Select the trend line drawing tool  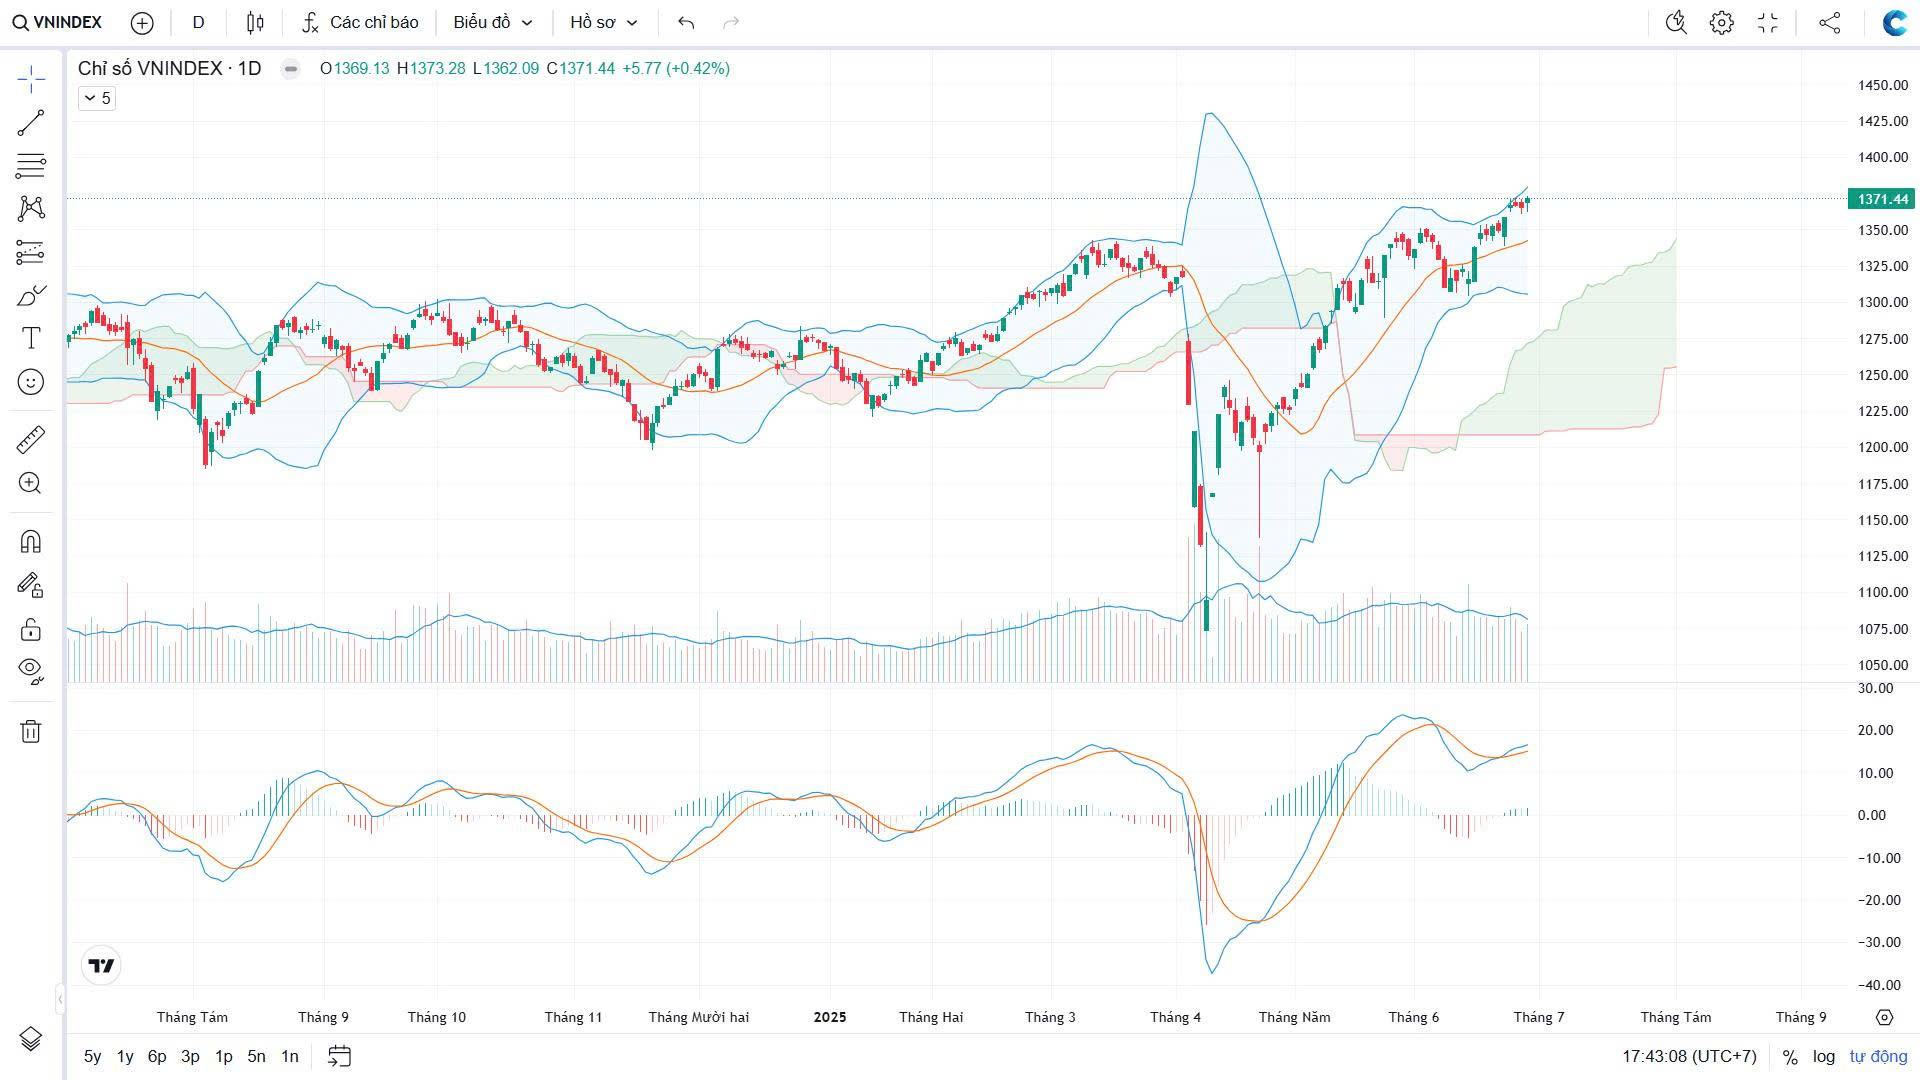(x=31, y=122)
